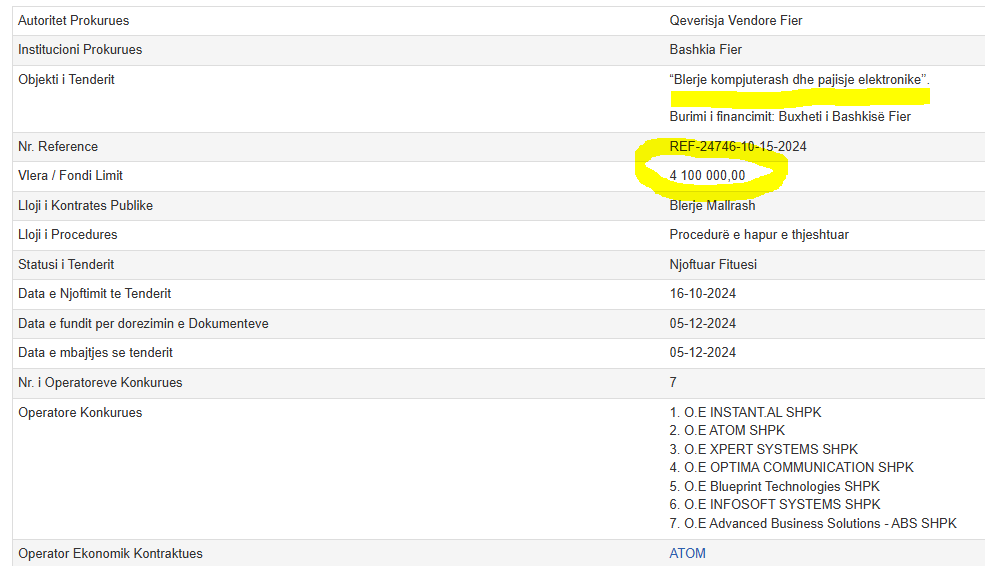
Task: Click the number of competing operators value 7
Action: coord(673,382)
